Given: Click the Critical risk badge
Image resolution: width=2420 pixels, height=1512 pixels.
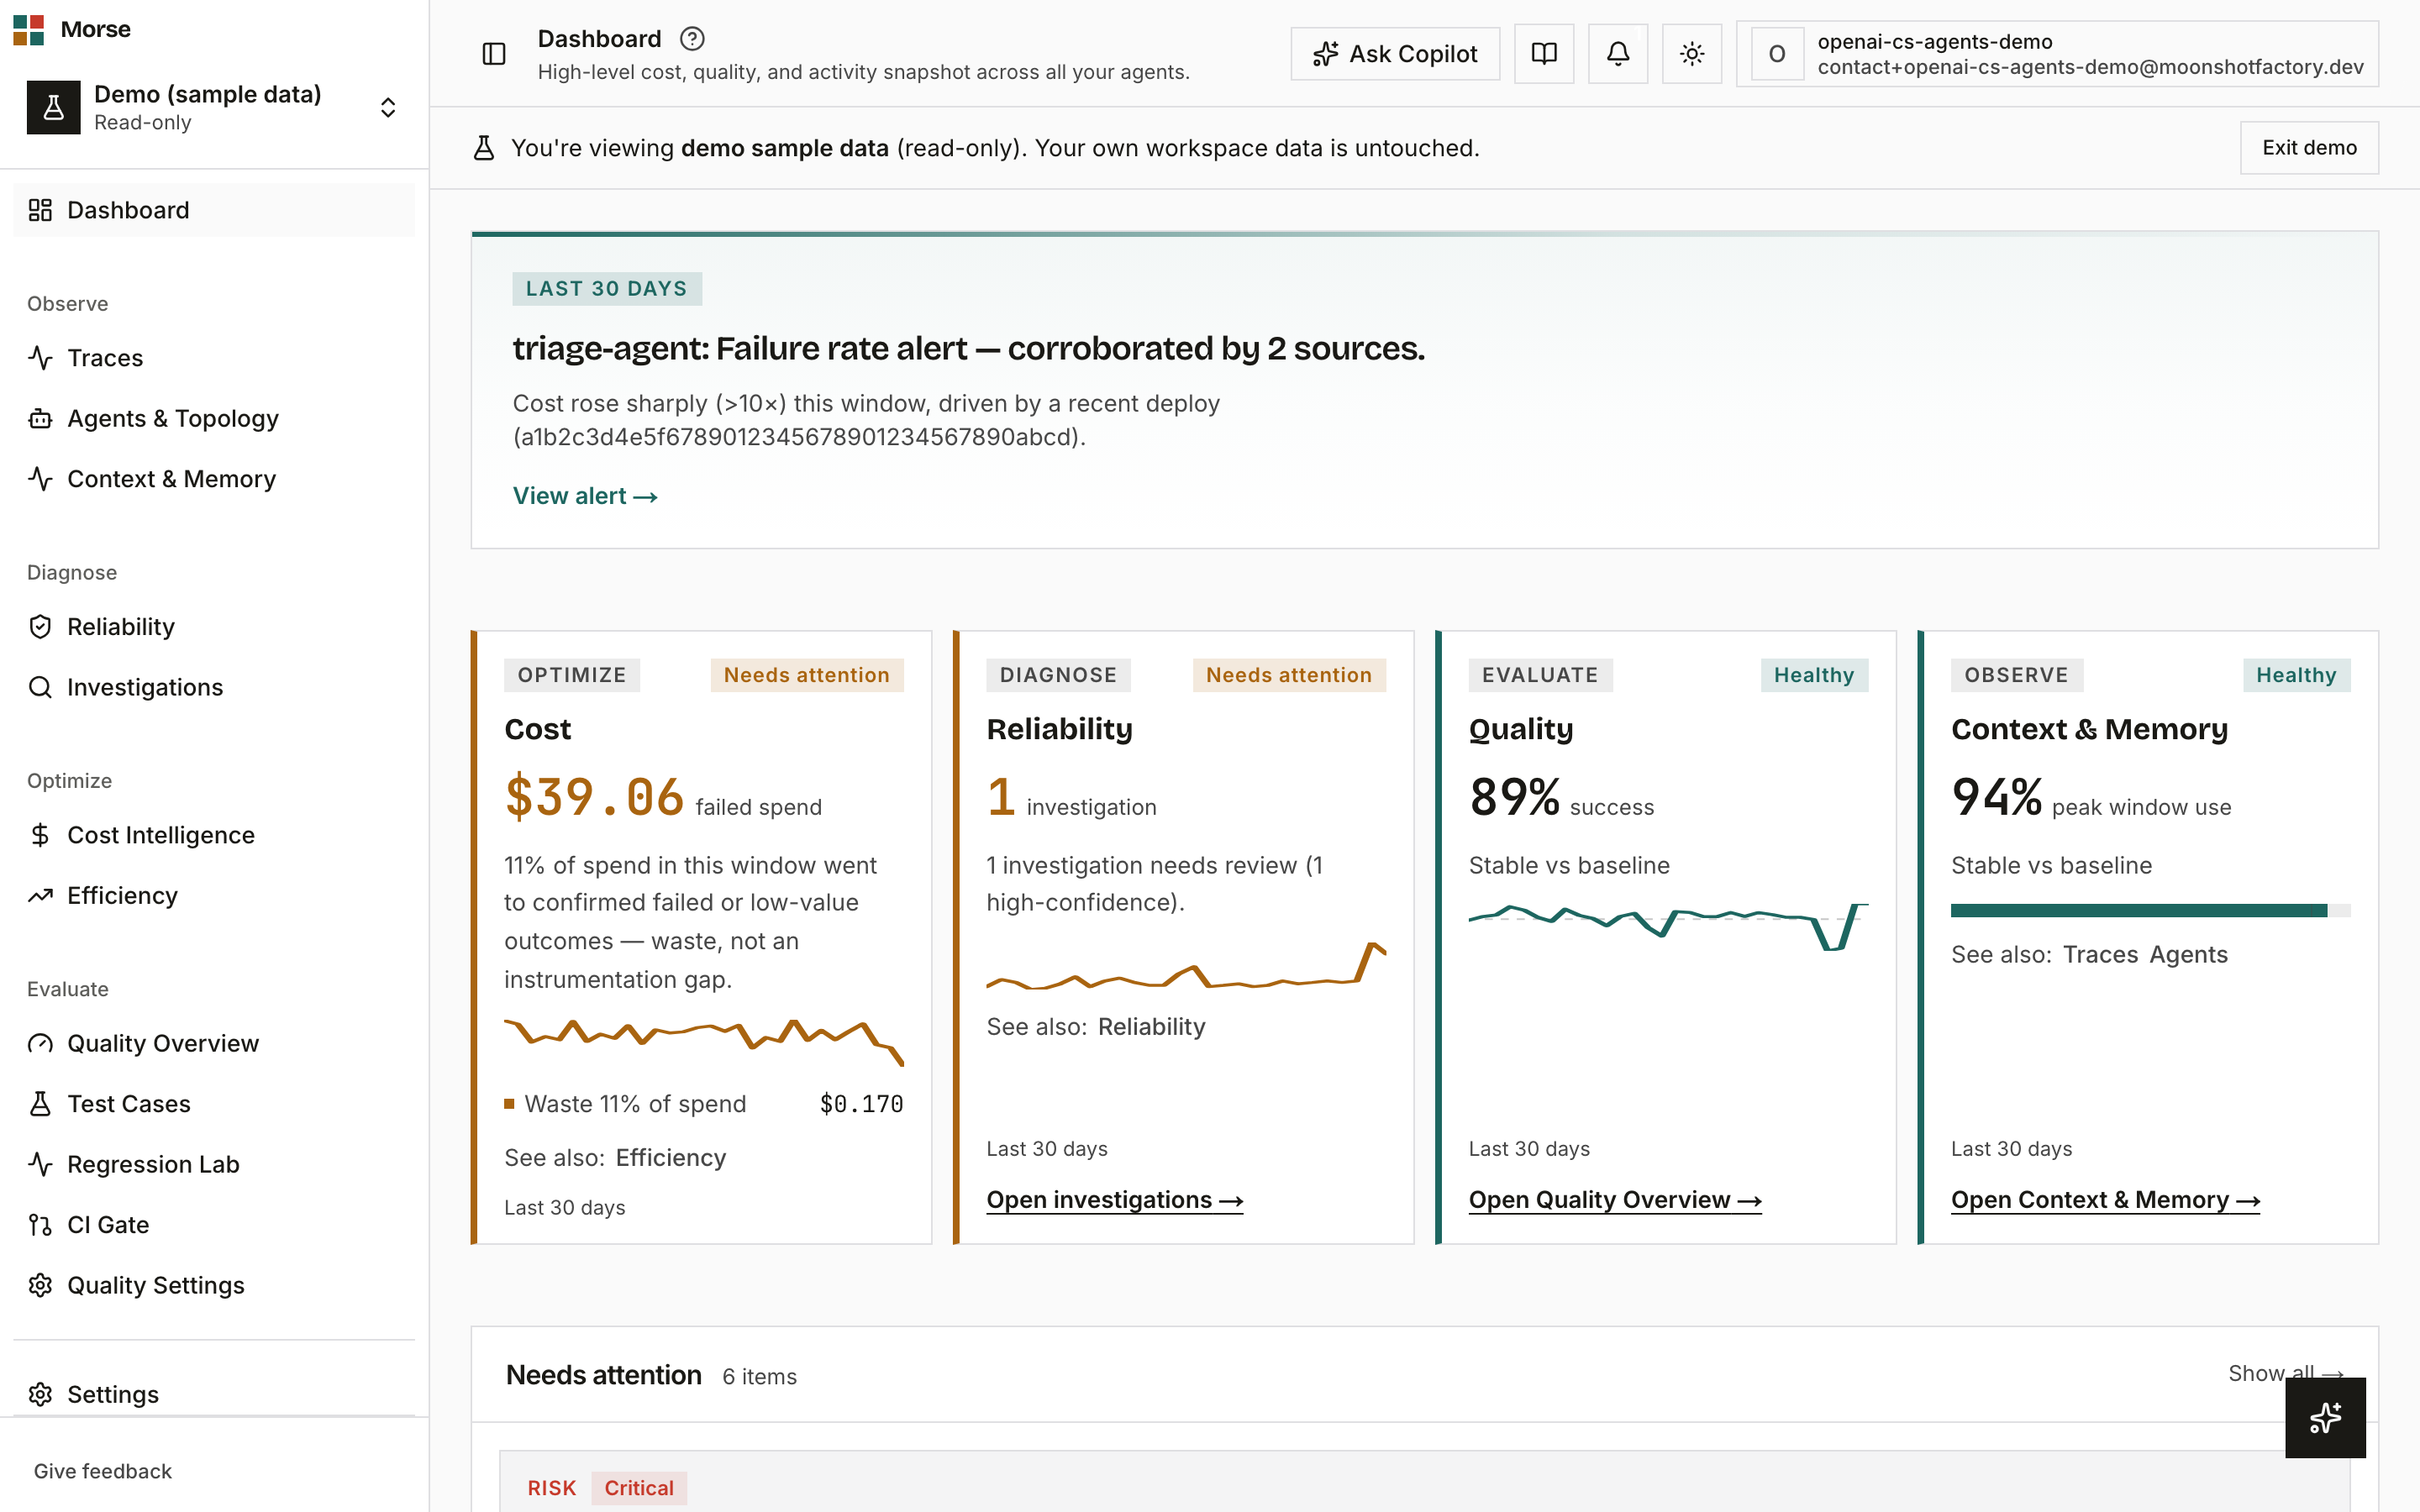Looking at the screenshot, I should (639, 1488).
